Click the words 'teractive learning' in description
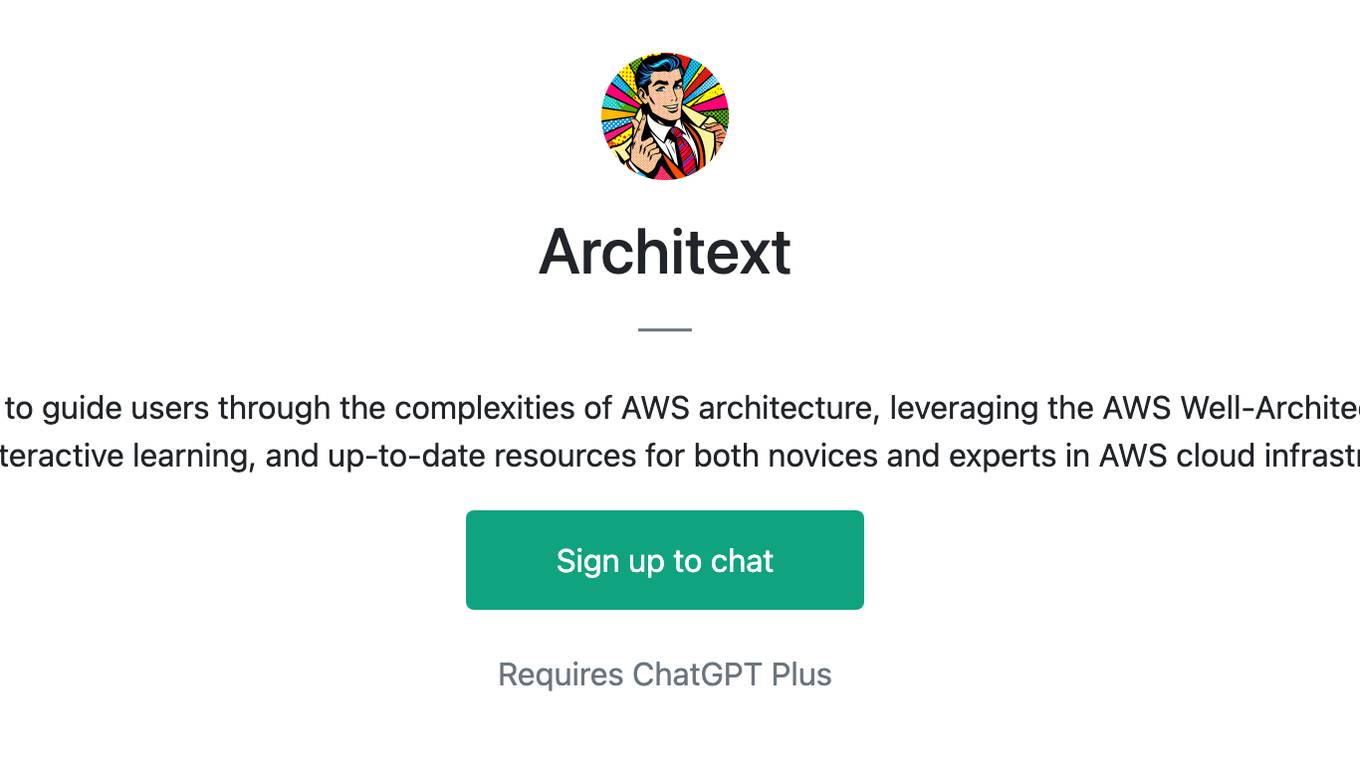 click(125, 456)
